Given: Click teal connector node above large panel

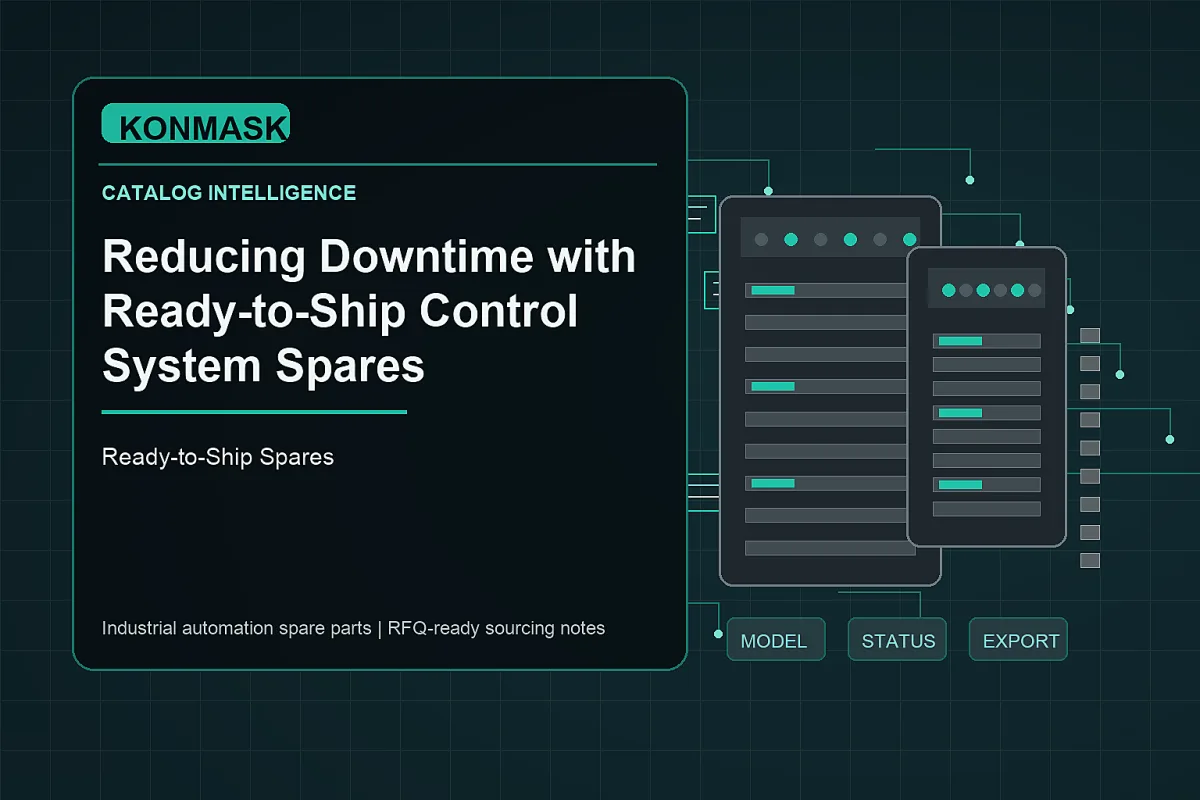Looking at the screenshot, I should pos(768,190).
